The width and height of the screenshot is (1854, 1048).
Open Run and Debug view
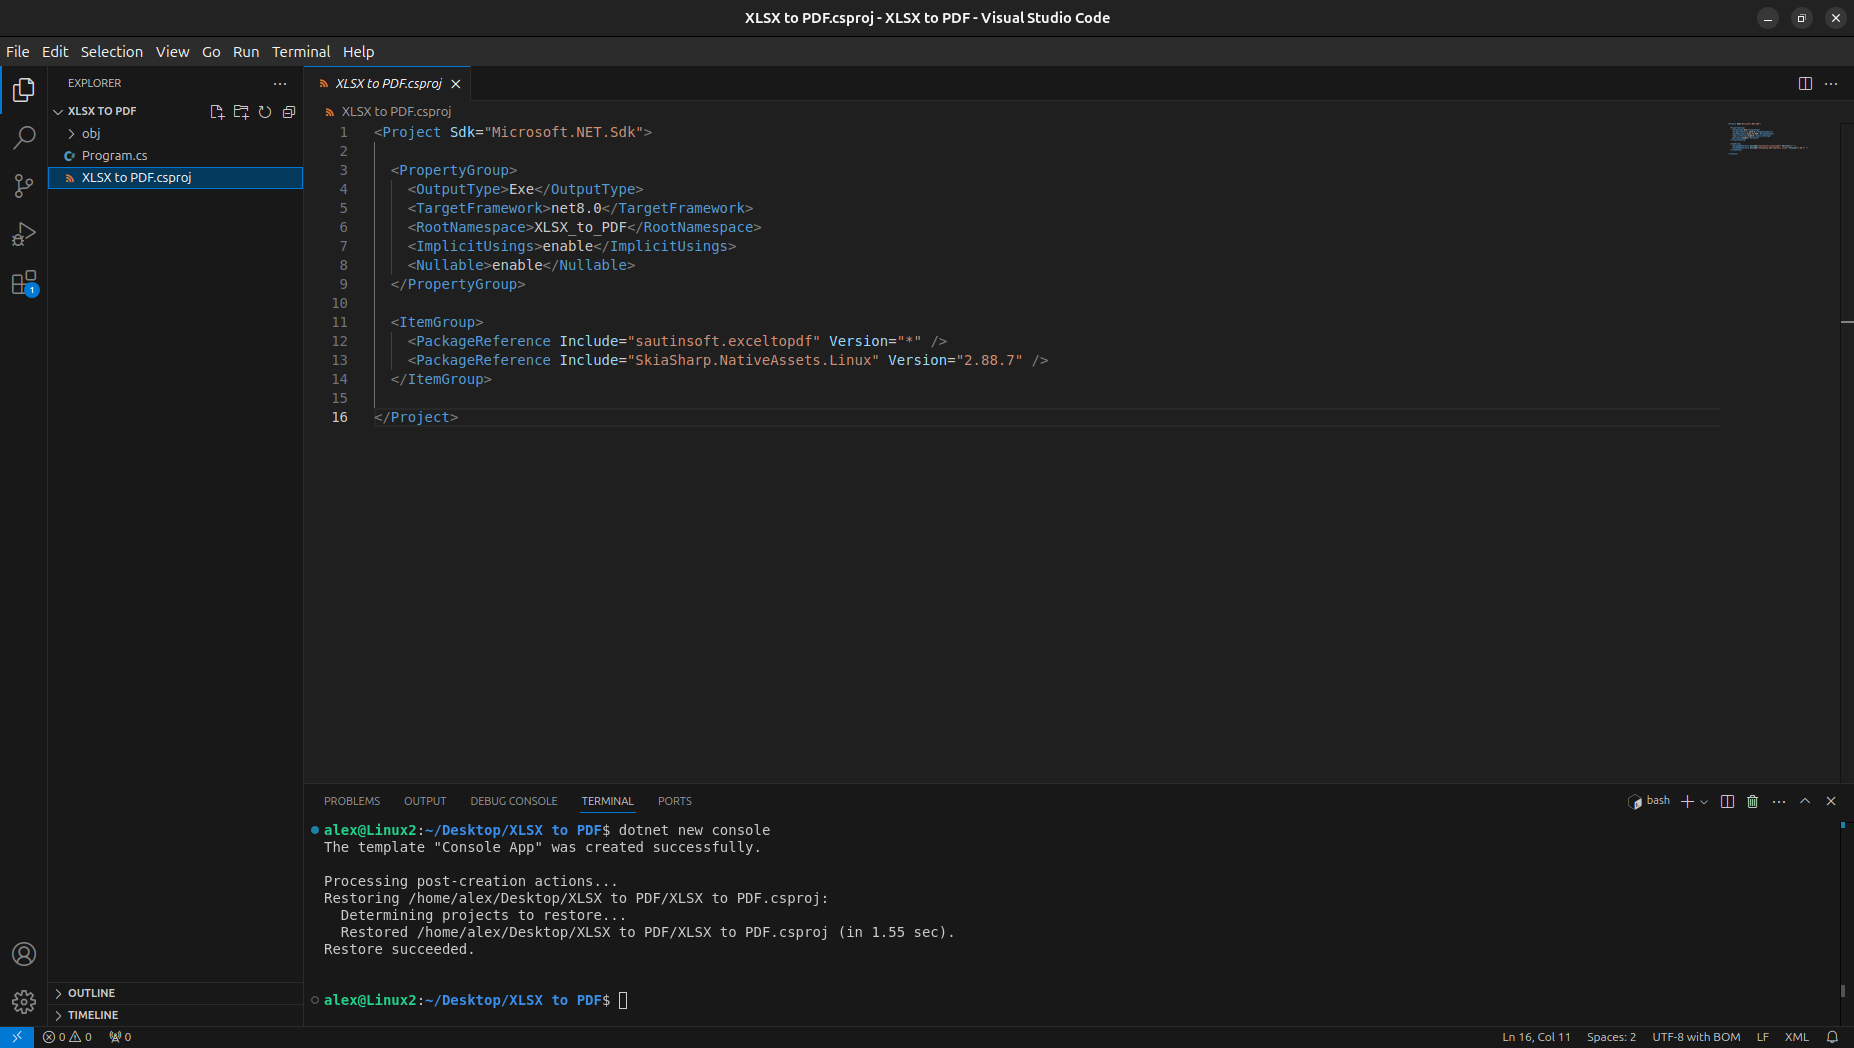pyautogui.click(x=24, y=234)
